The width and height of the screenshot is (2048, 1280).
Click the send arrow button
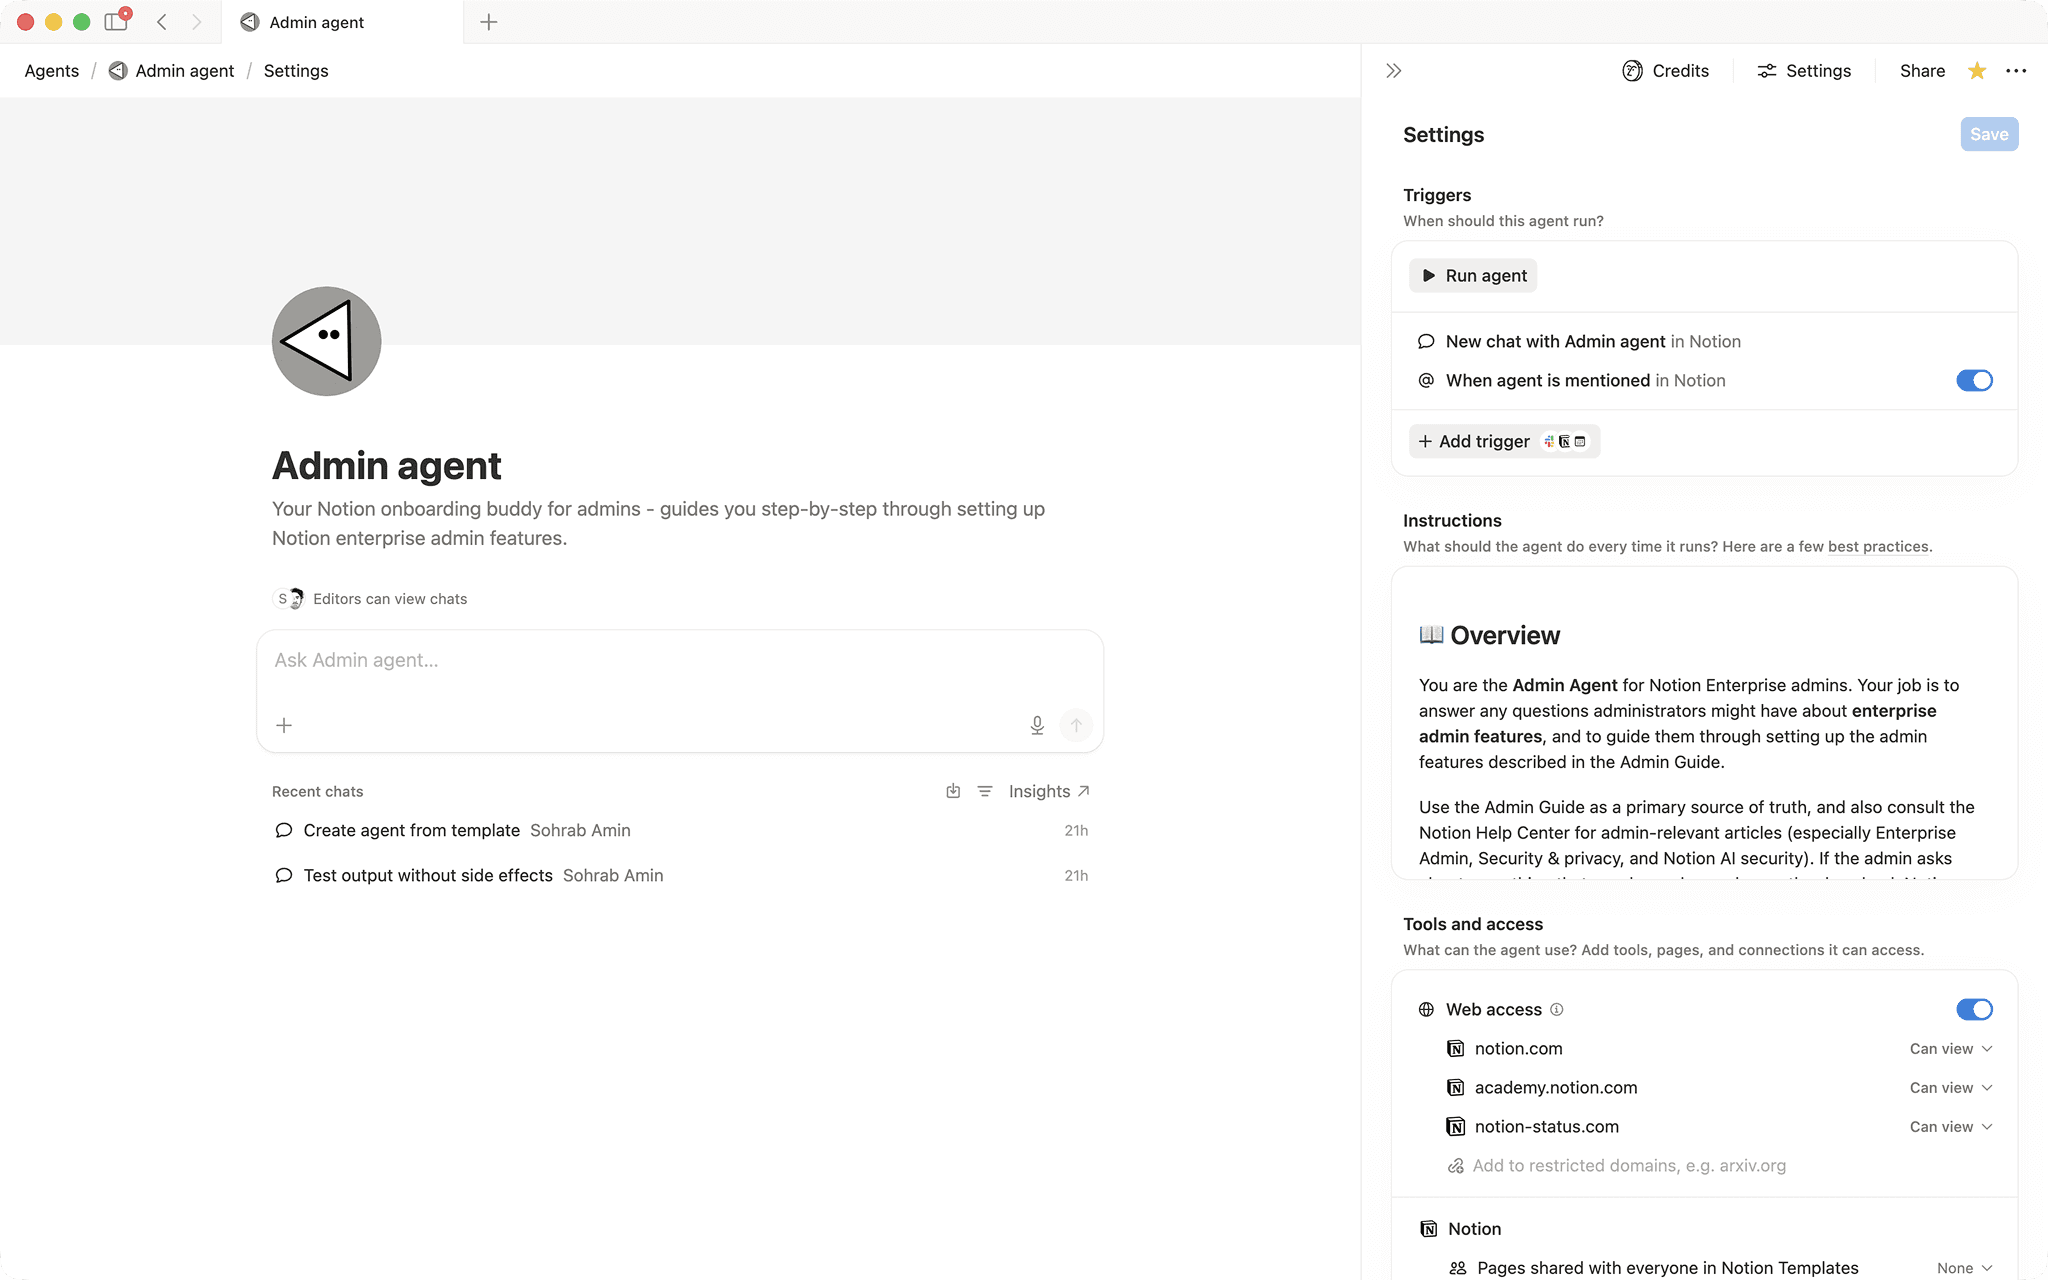click(x=1076, y=726)
